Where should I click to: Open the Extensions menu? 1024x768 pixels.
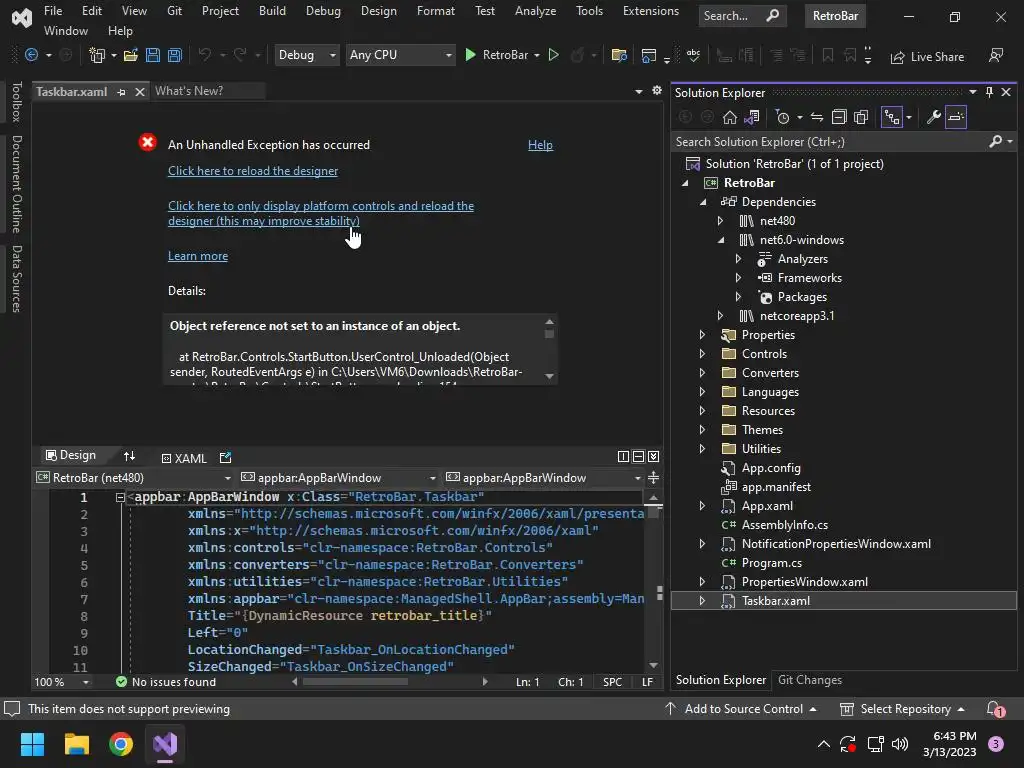[x=650, y=11]
